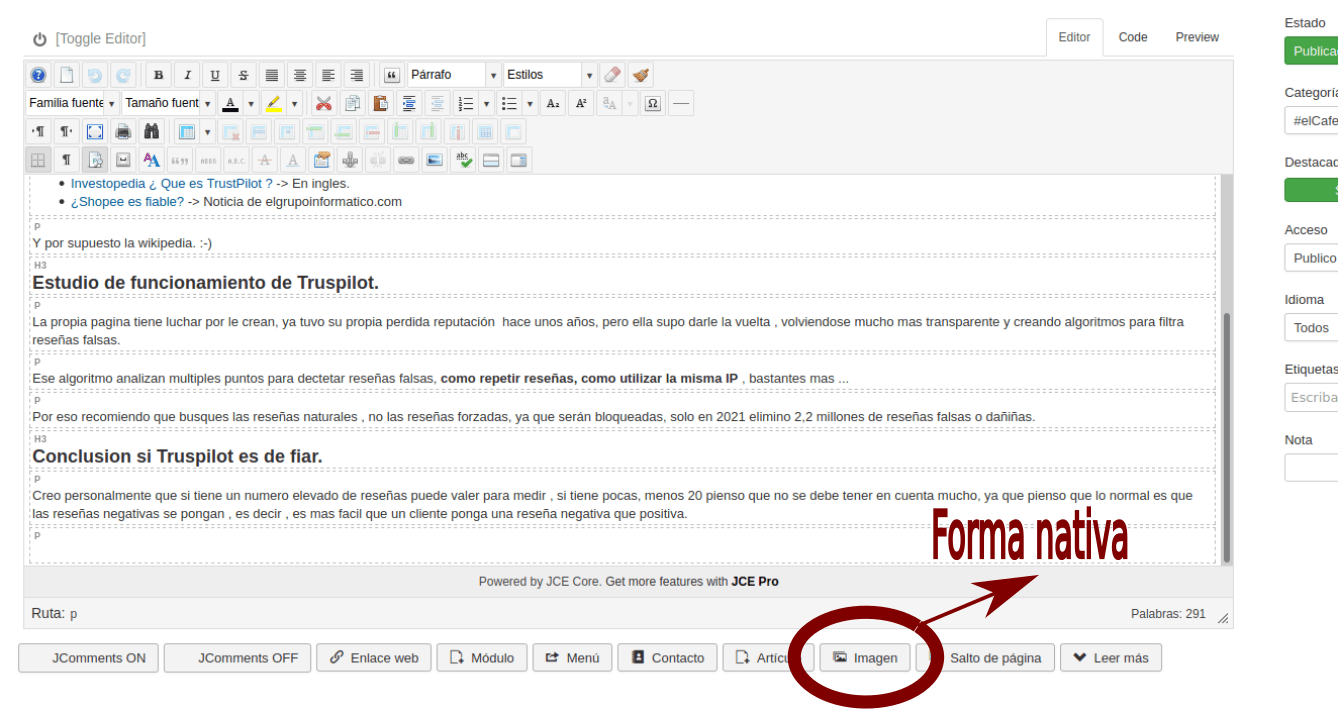Insert a link with chain icon
1338x716 pixels.
click(406, 159)
